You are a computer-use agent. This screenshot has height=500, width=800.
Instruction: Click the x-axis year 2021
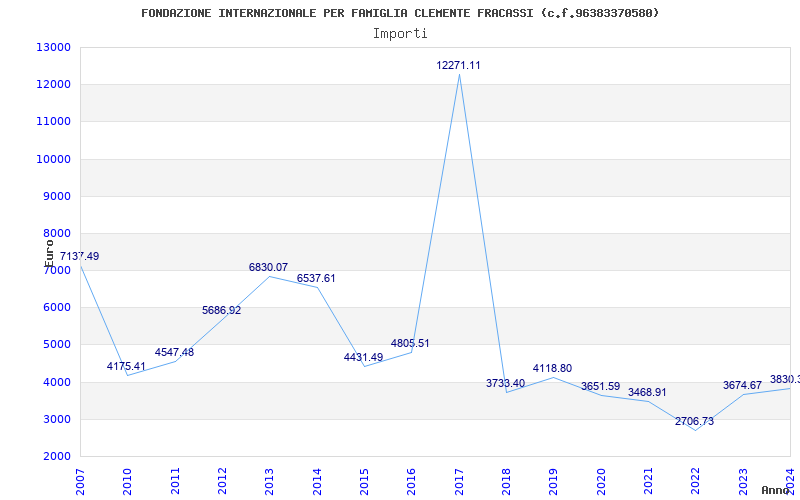coord(648,482)
